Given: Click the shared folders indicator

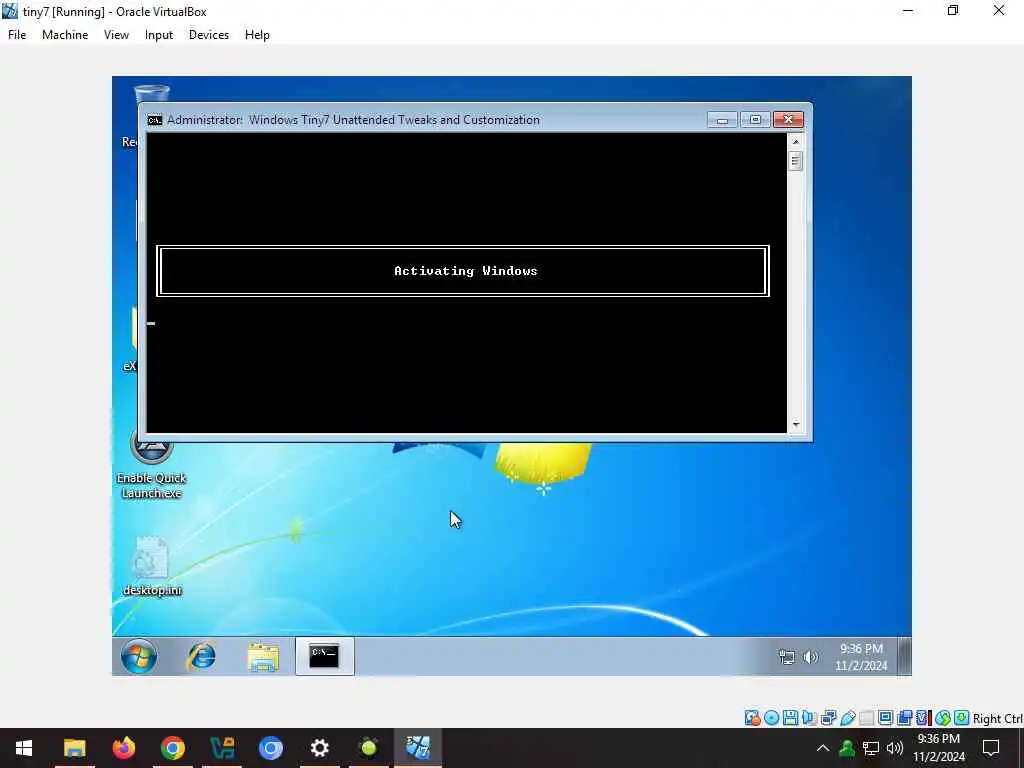Looking at the screenshot, I should click(867, 718).
